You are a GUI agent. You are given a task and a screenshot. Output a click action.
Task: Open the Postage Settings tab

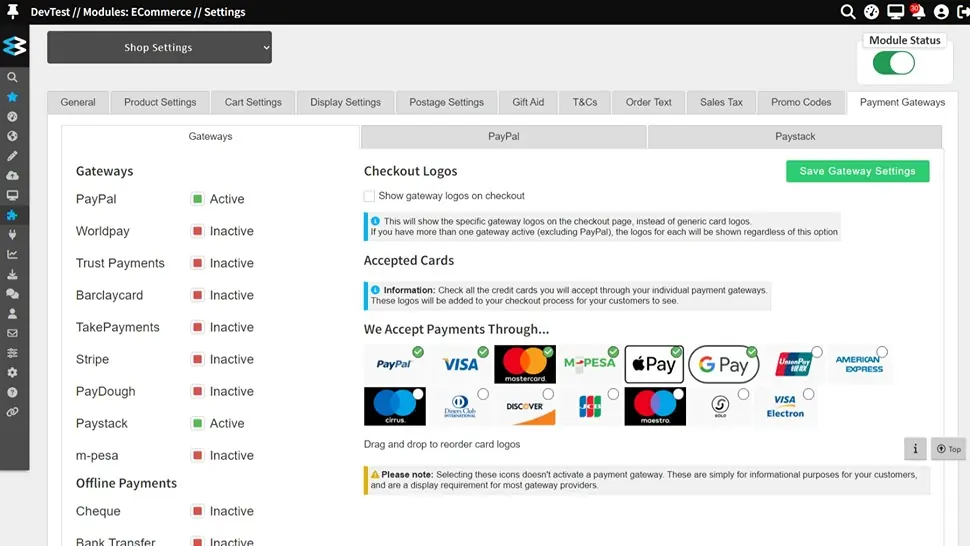point(447,103)
